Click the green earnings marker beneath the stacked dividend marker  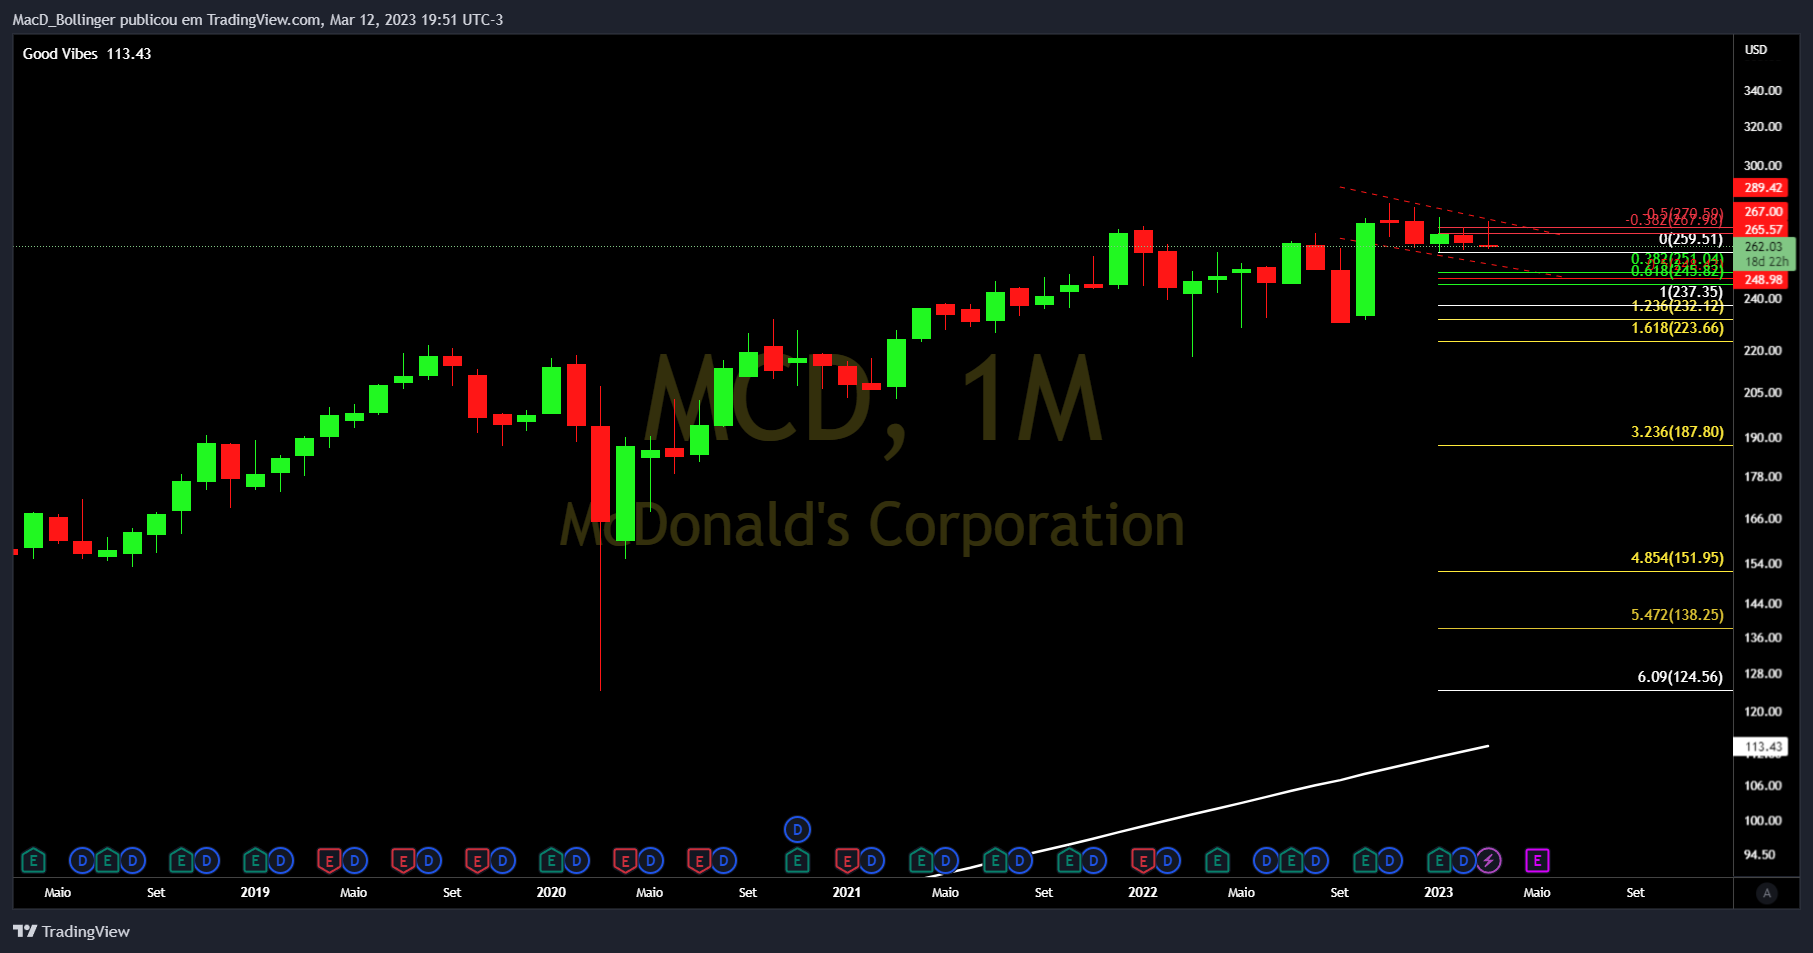click(x=797, y=860)
